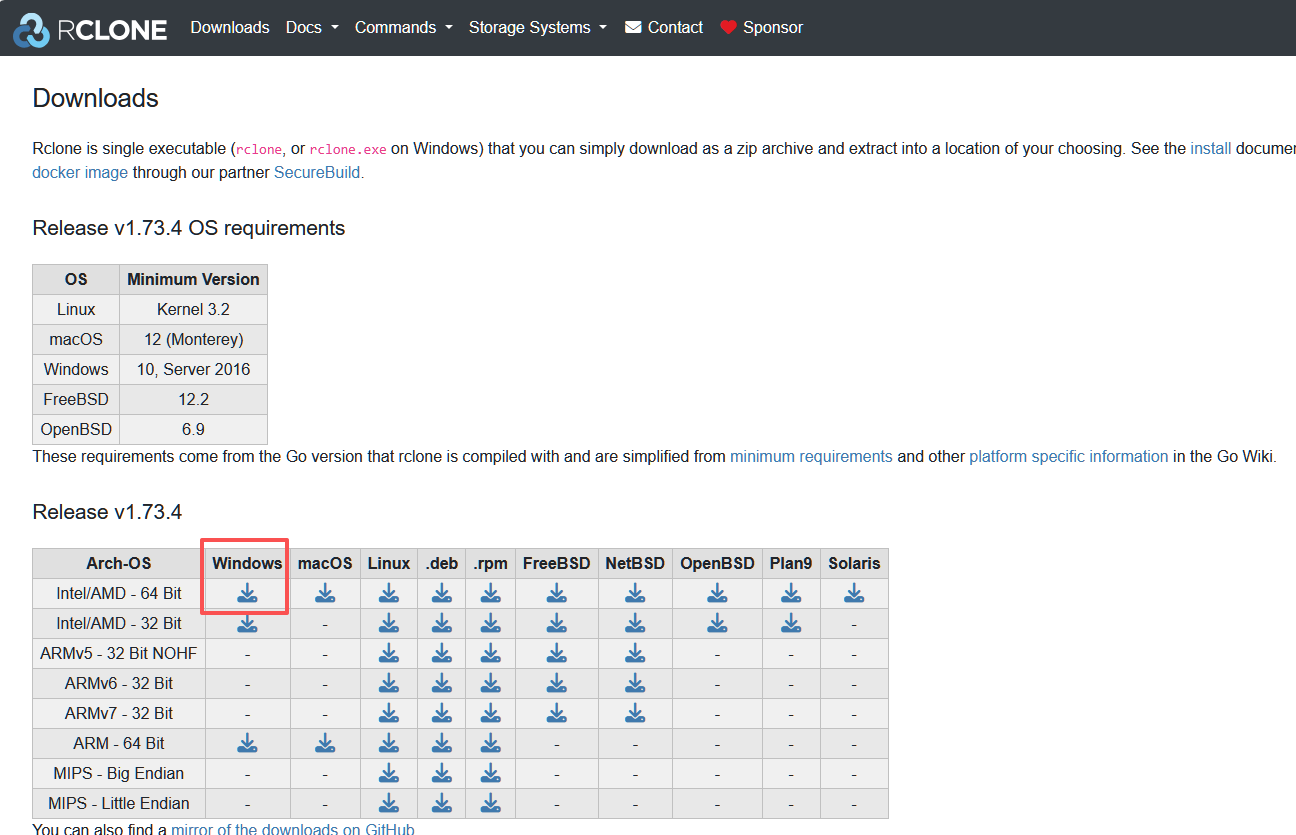This screenshot has height=835, width=1296.
Task: Download Windows Intel/AMD 64 Bit build
Action: pos(247,594)
